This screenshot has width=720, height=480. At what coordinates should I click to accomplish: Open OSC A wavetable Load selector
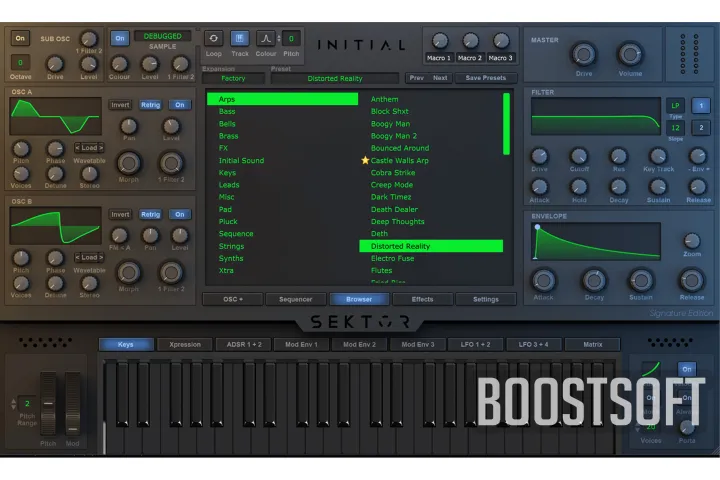(89, 147)
